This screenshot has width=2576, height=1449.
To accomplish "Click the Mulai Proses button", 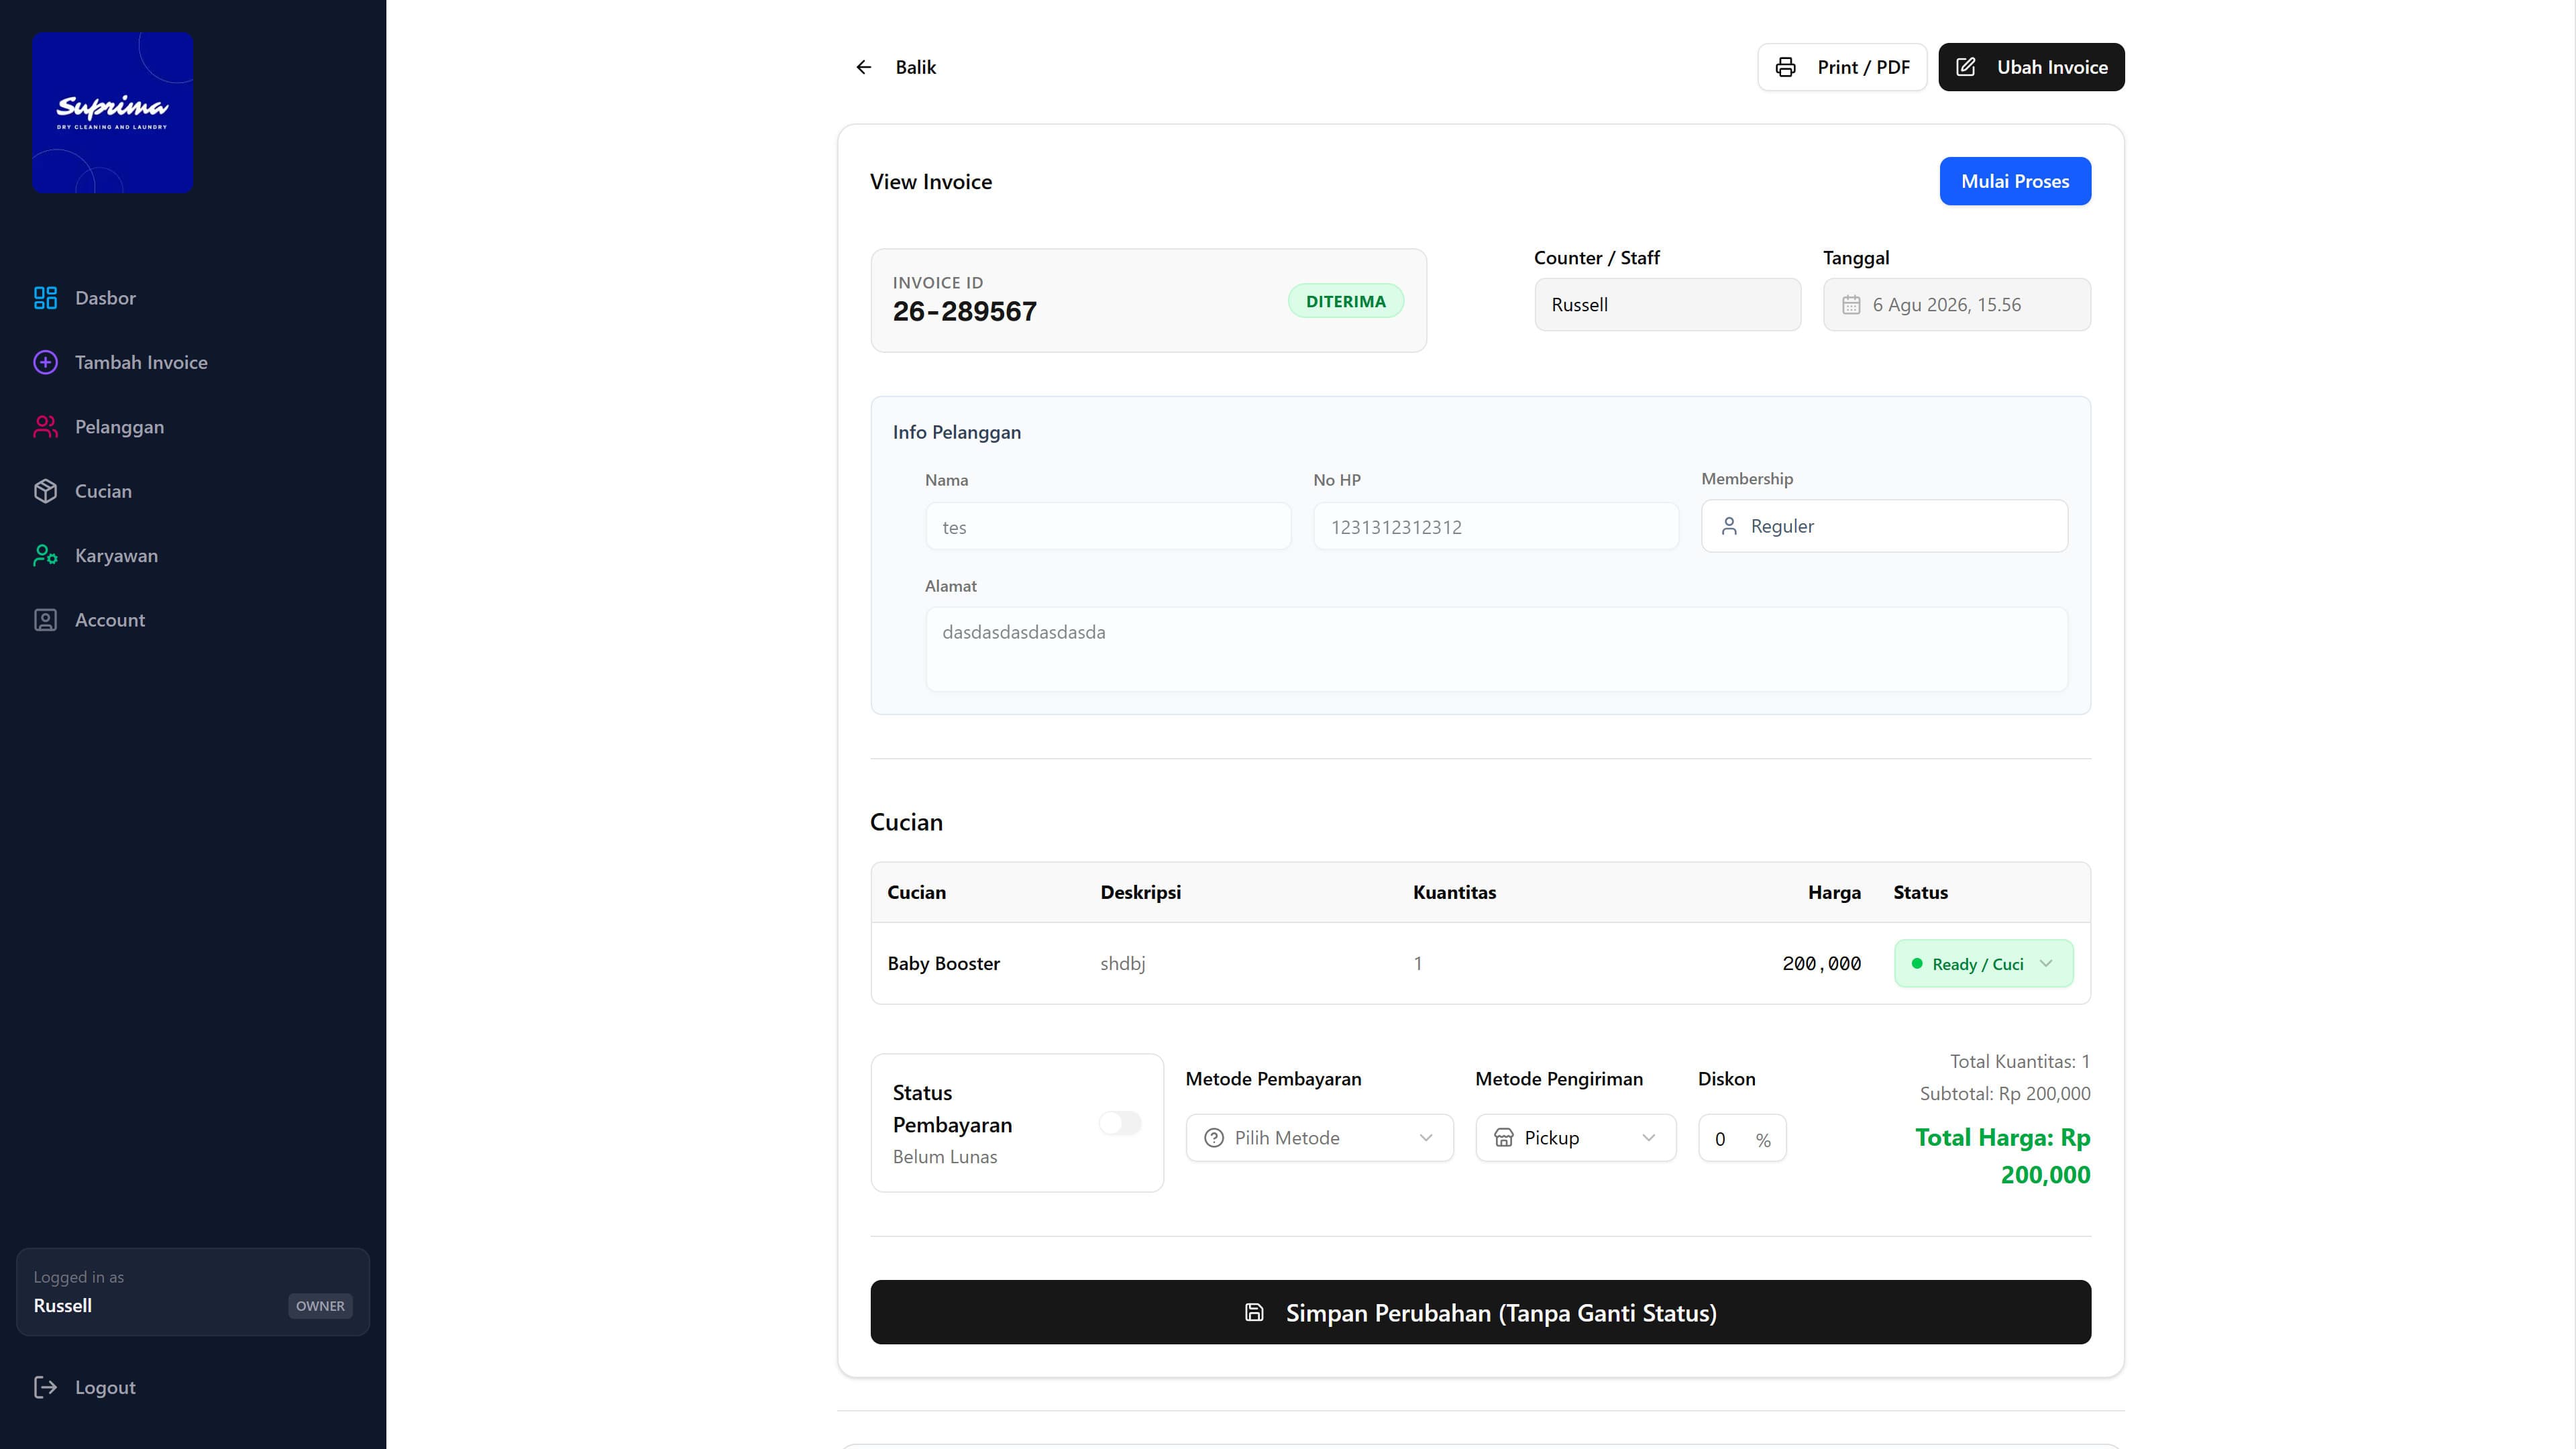I will 2015,181.
